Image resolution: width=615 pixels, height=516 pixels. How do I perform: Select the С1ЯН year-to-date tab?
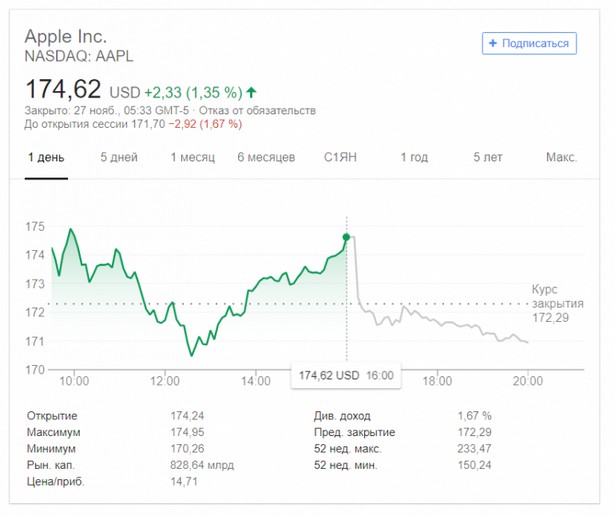pos(341,158)
